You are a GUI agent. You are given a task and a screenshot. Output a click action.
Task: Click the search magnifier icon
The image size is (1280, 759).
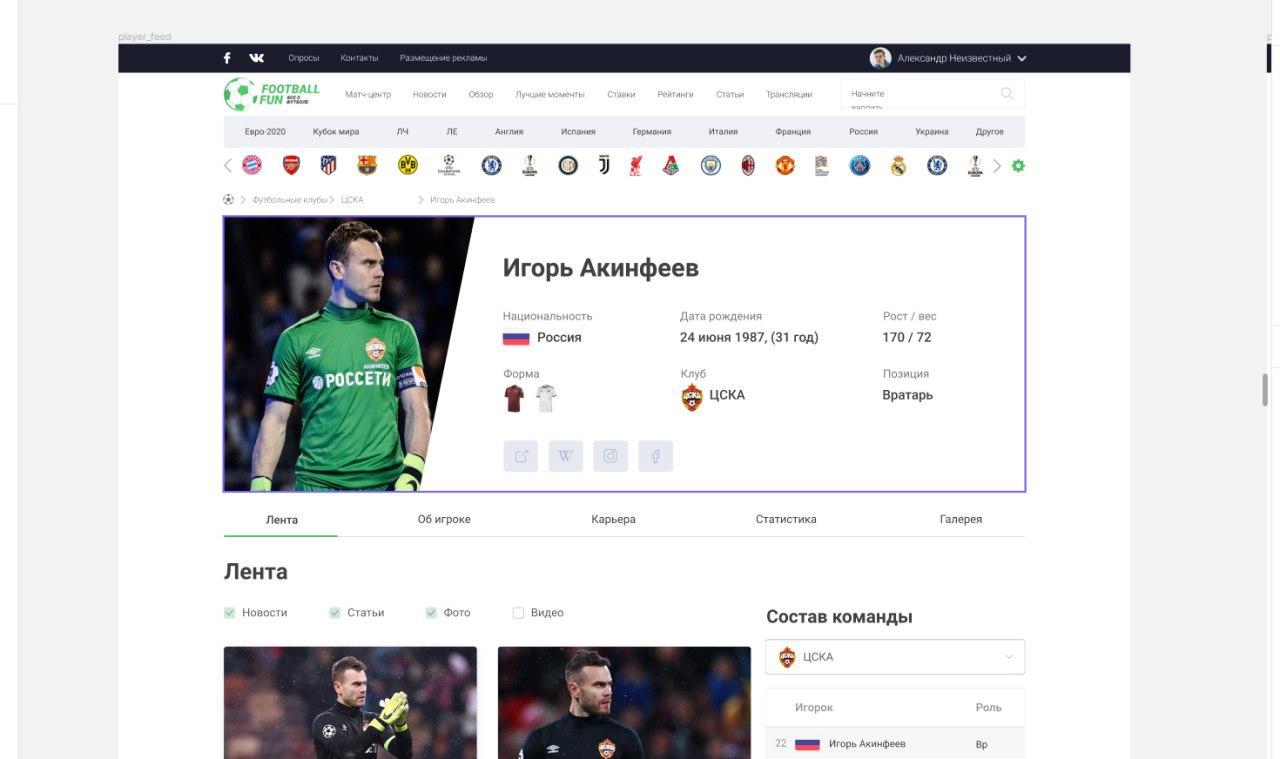pos(1007,94)
